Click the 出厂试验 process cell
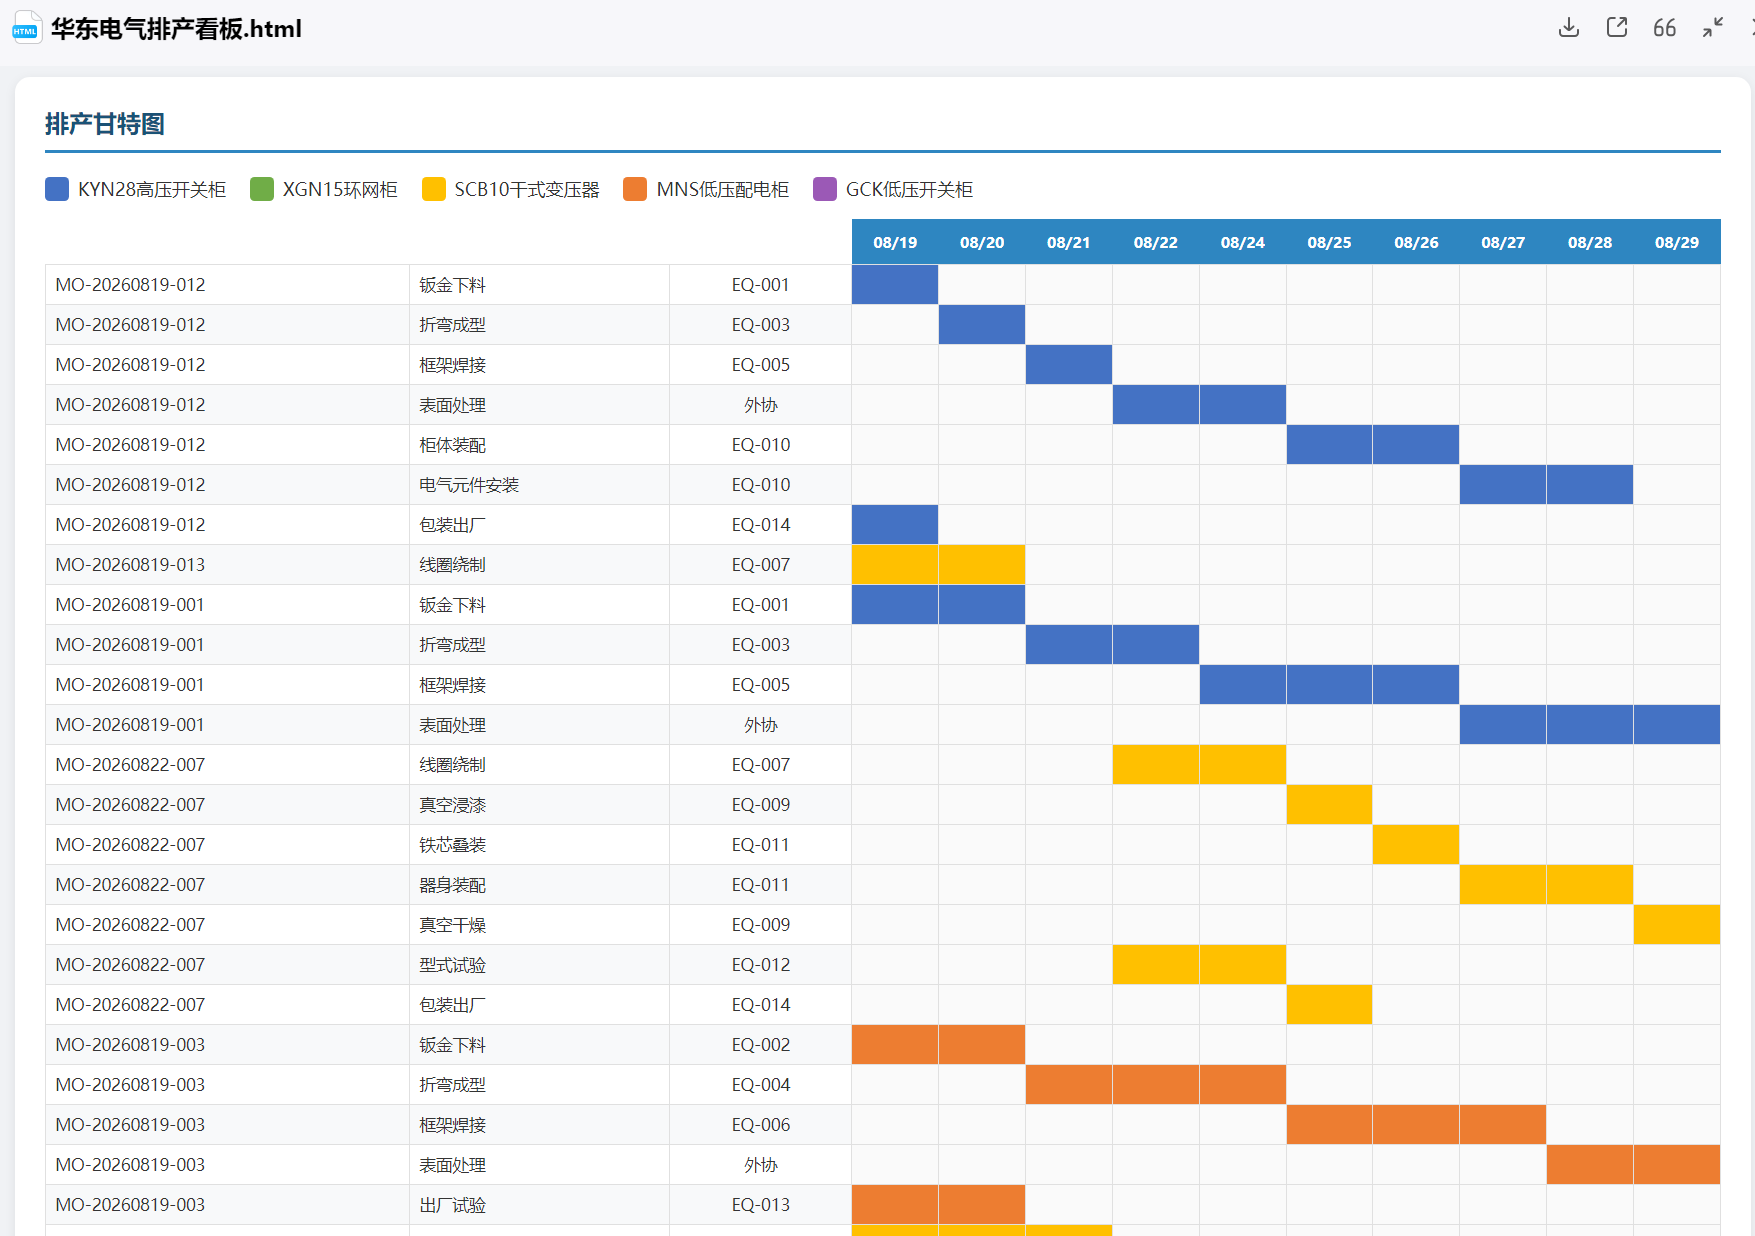Image resolution: width=1755 pixels, height=1236 pixels. coord(540,1205)
